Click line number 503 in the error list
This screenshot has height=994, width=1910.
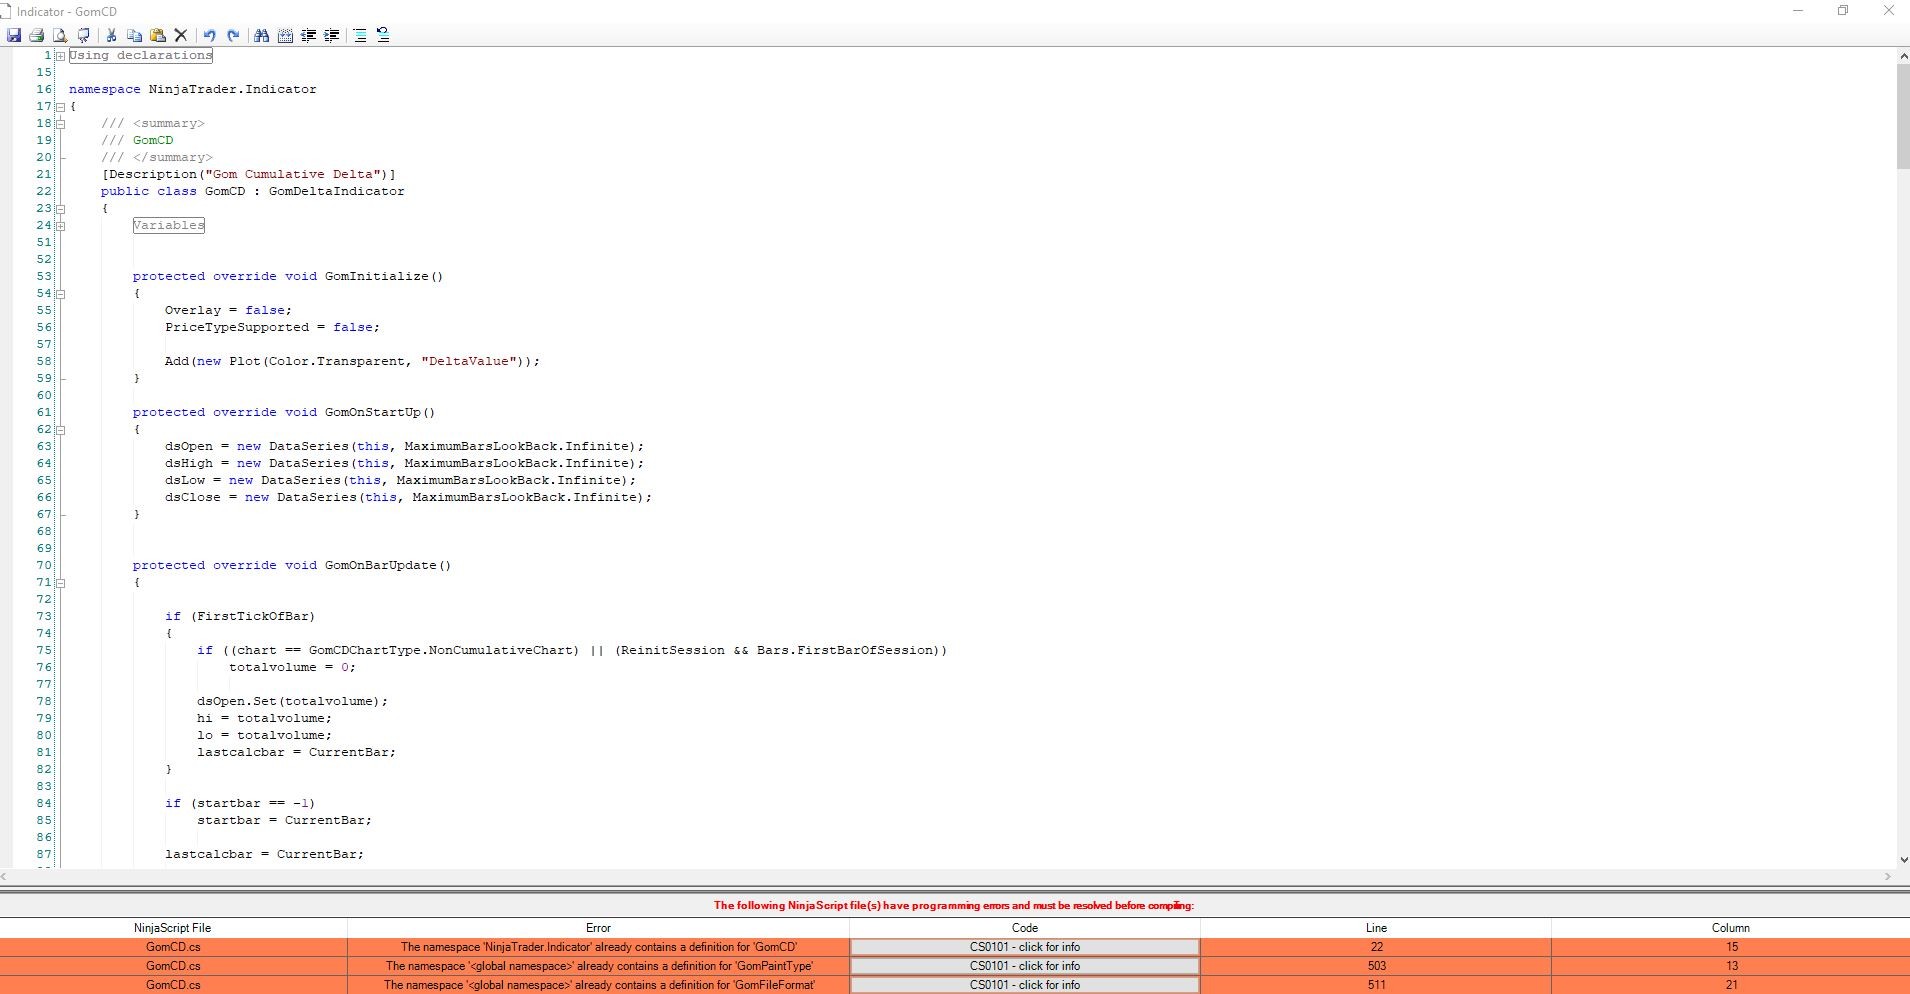tap(1377, 966)
